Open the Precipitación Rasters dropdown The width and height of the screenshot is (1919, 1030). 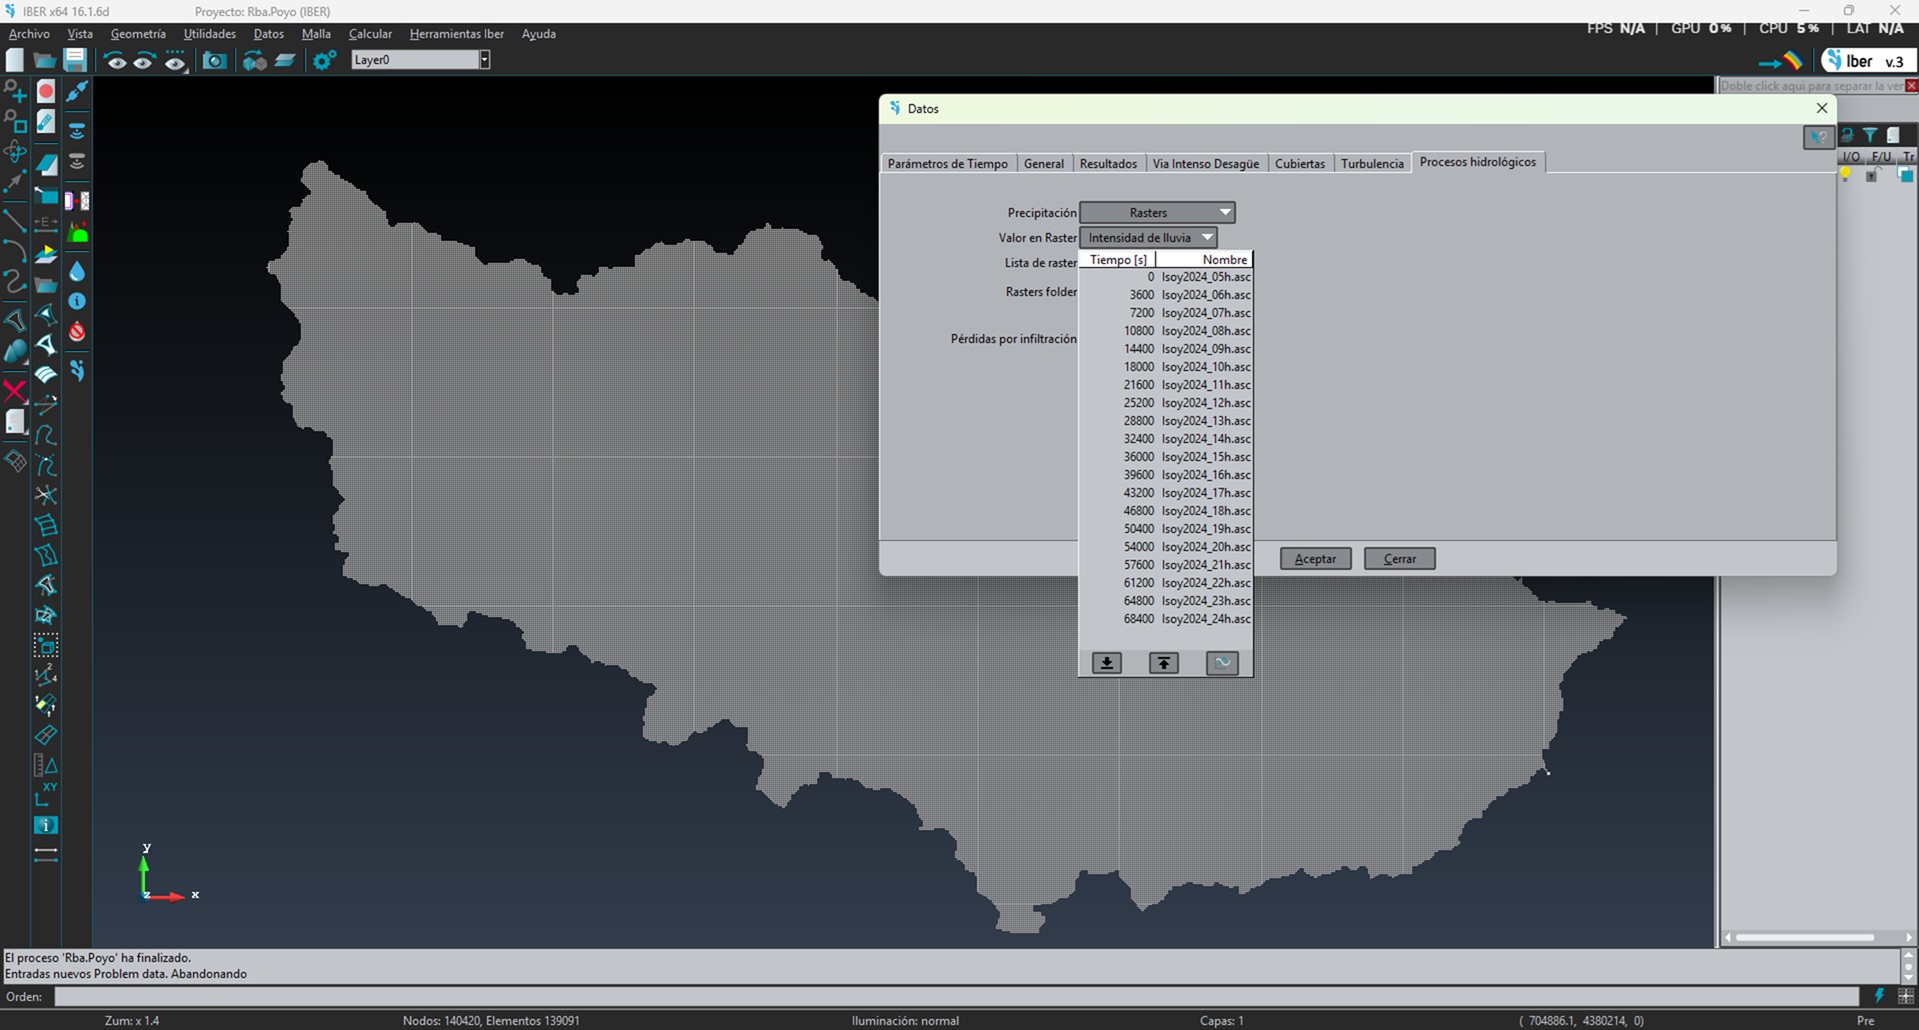1158,212
